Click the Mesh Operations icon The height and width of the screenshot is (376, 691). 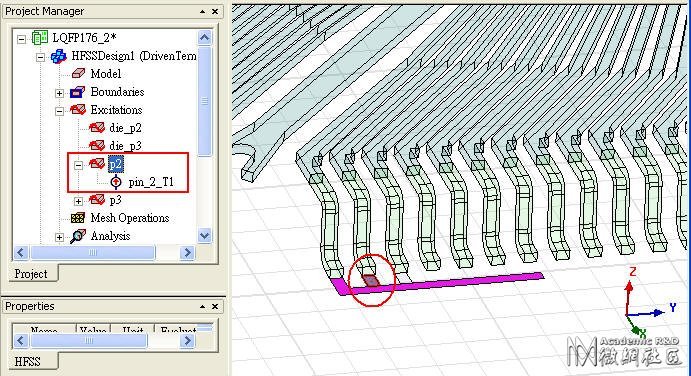[x=78, y=218]
